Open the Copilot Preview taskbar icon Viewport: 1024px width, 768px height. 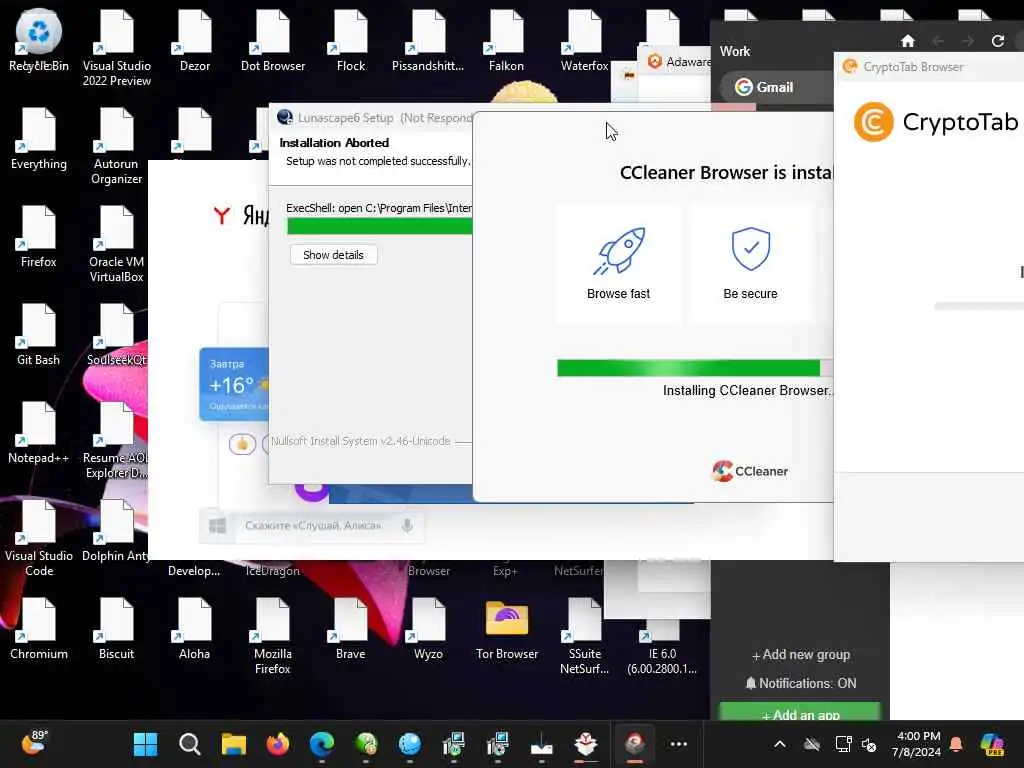point(992,744)
